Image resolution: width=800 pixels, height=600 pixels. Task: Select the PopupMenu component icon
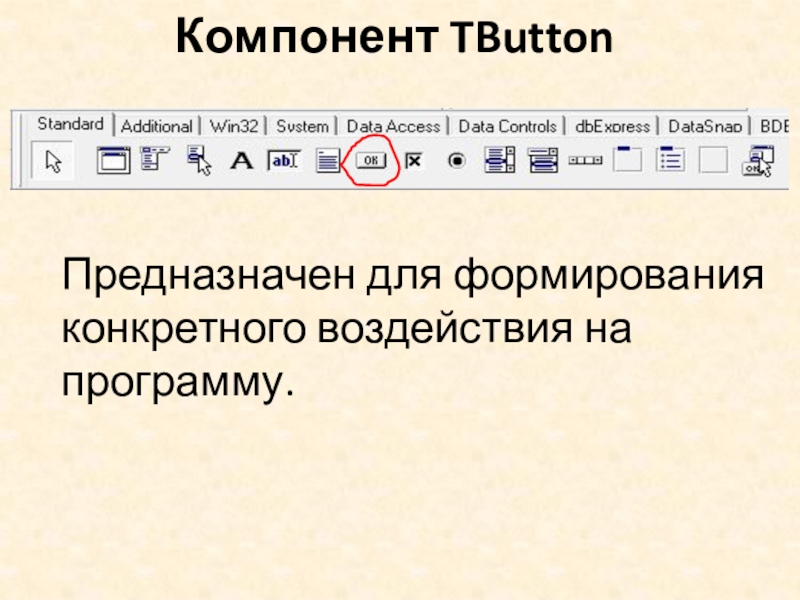[x=199, y=161]
